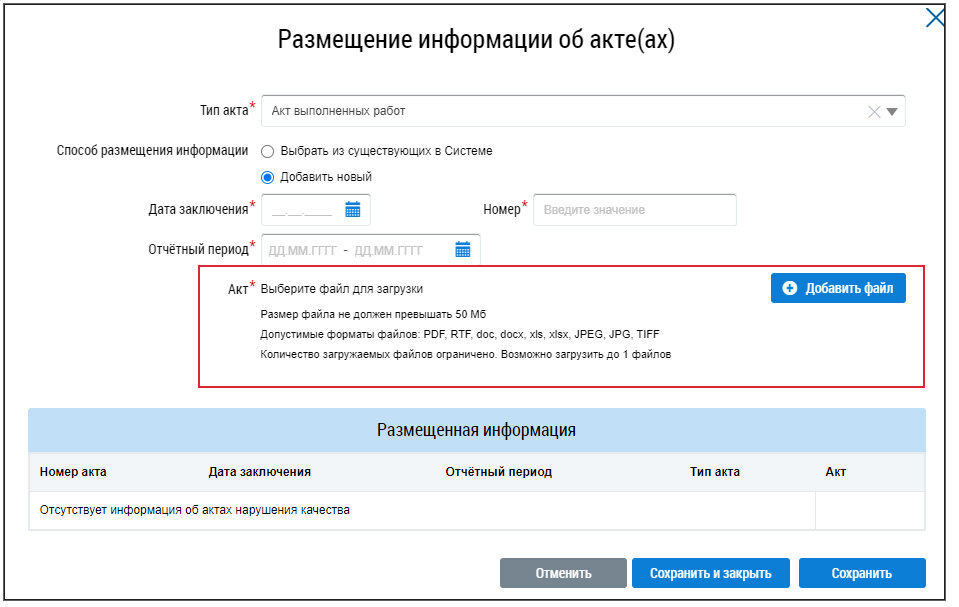Screen dimensions: 959x607
Task: Click the Отменить button
Action: pyautogui.click(x=563, y=573)
